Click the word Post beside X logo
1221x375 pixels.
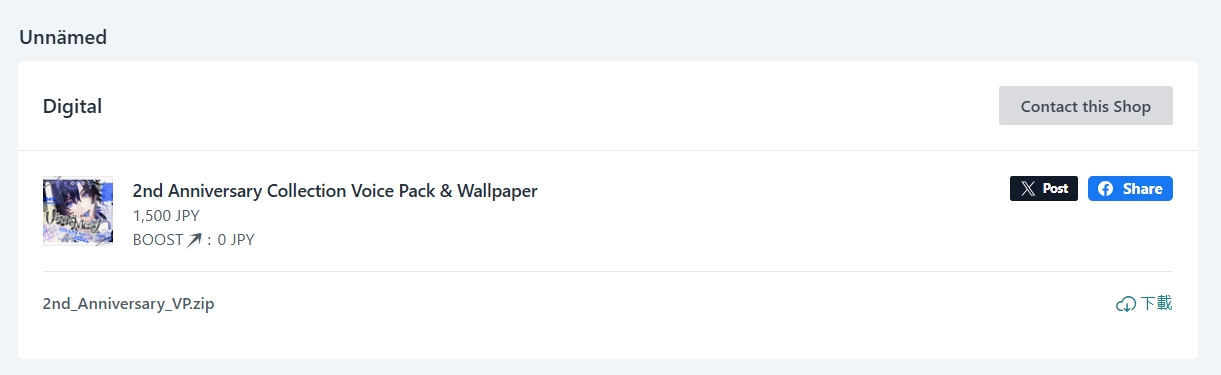pyautogui.click(x=1055, y=189)
